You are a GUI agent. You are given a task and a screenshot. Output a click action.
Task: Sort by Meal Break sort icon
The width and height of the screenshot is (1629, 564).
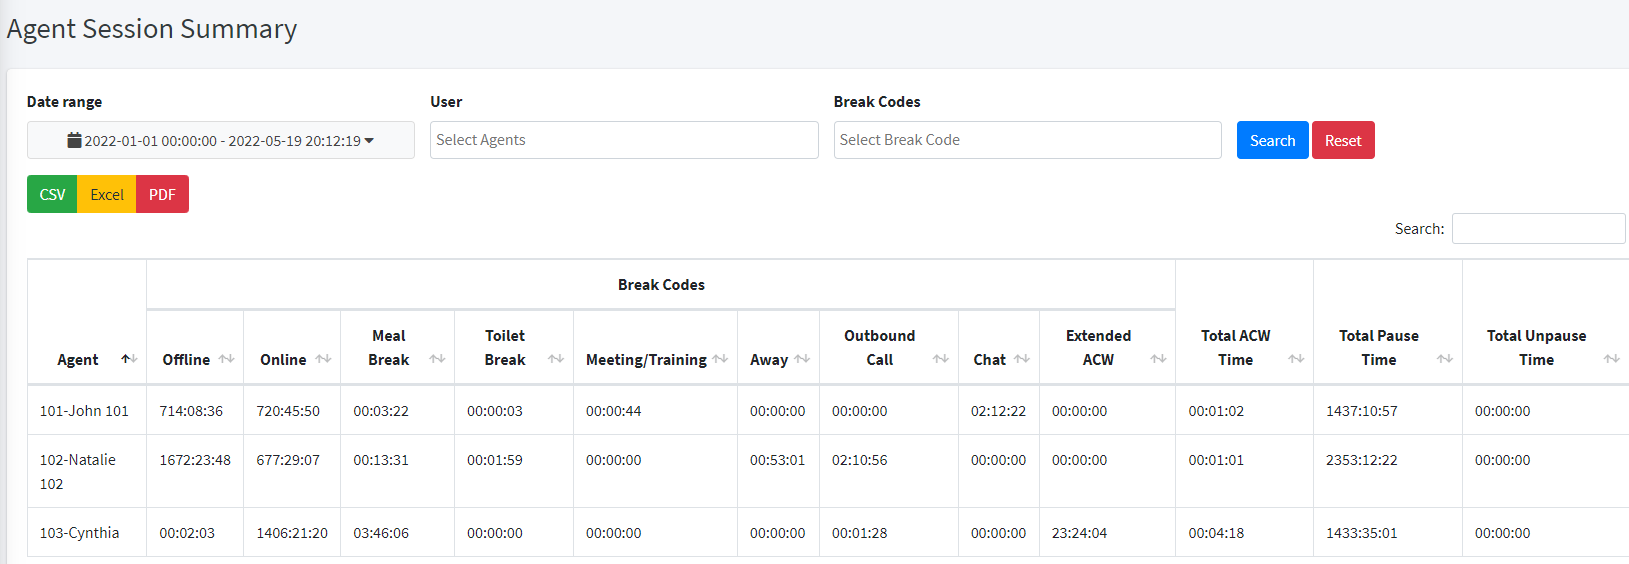[437, 359]
